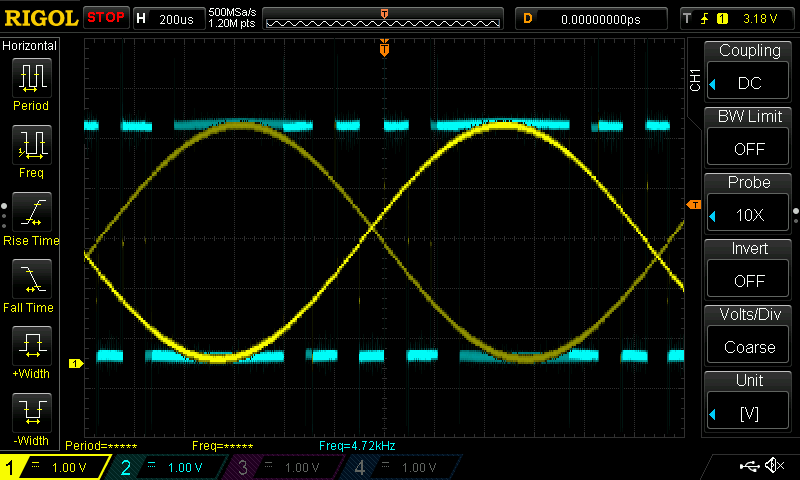800x480 pixels.
Task: Open the Probe 10X ratio selector
Action: tap(749, 204)
